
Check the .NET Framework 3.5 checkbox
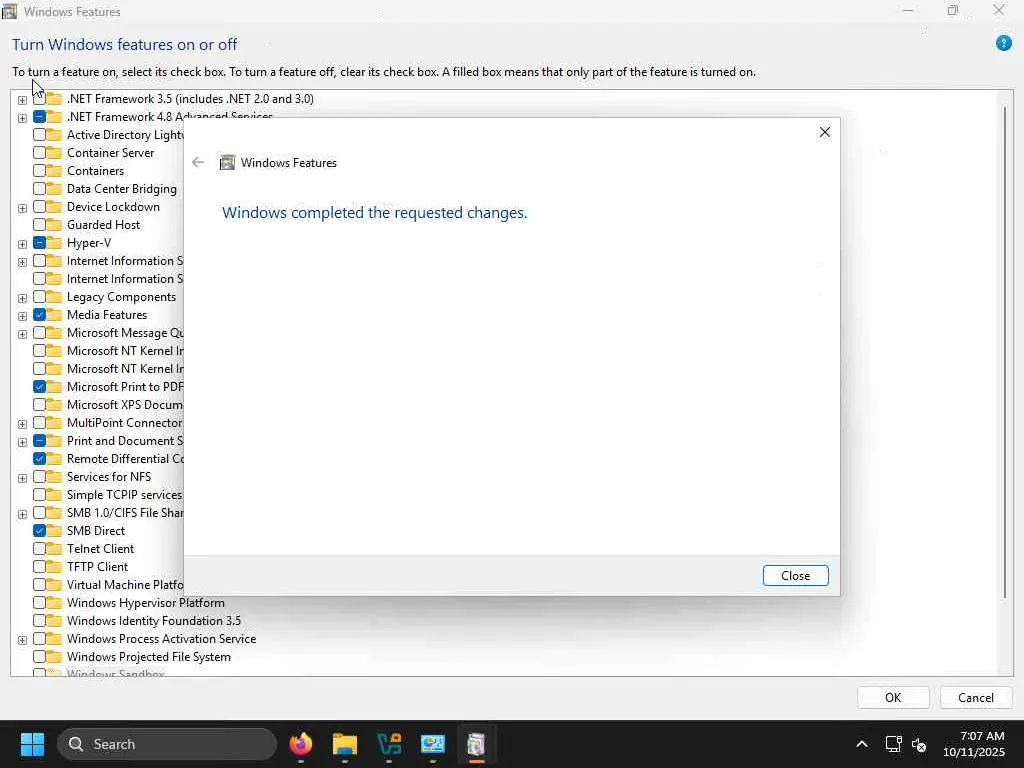pos(39,99)
